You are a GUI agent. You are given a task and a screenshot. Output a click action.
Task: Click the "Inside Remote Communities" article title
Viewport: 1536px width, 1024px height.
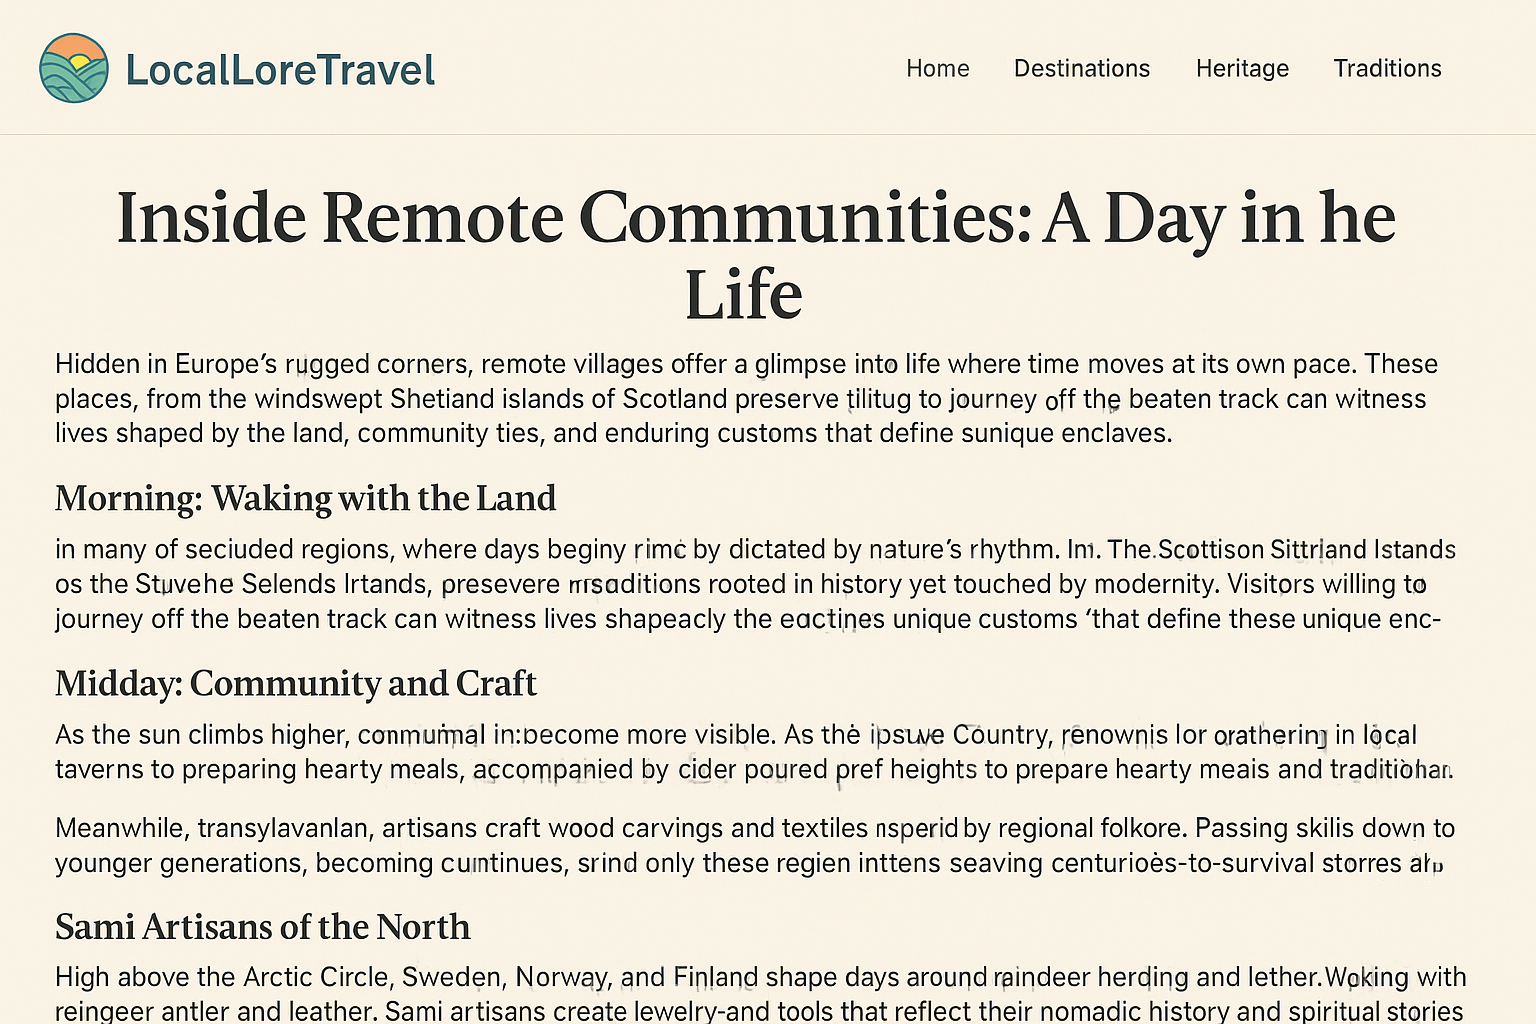coord(755,218)
